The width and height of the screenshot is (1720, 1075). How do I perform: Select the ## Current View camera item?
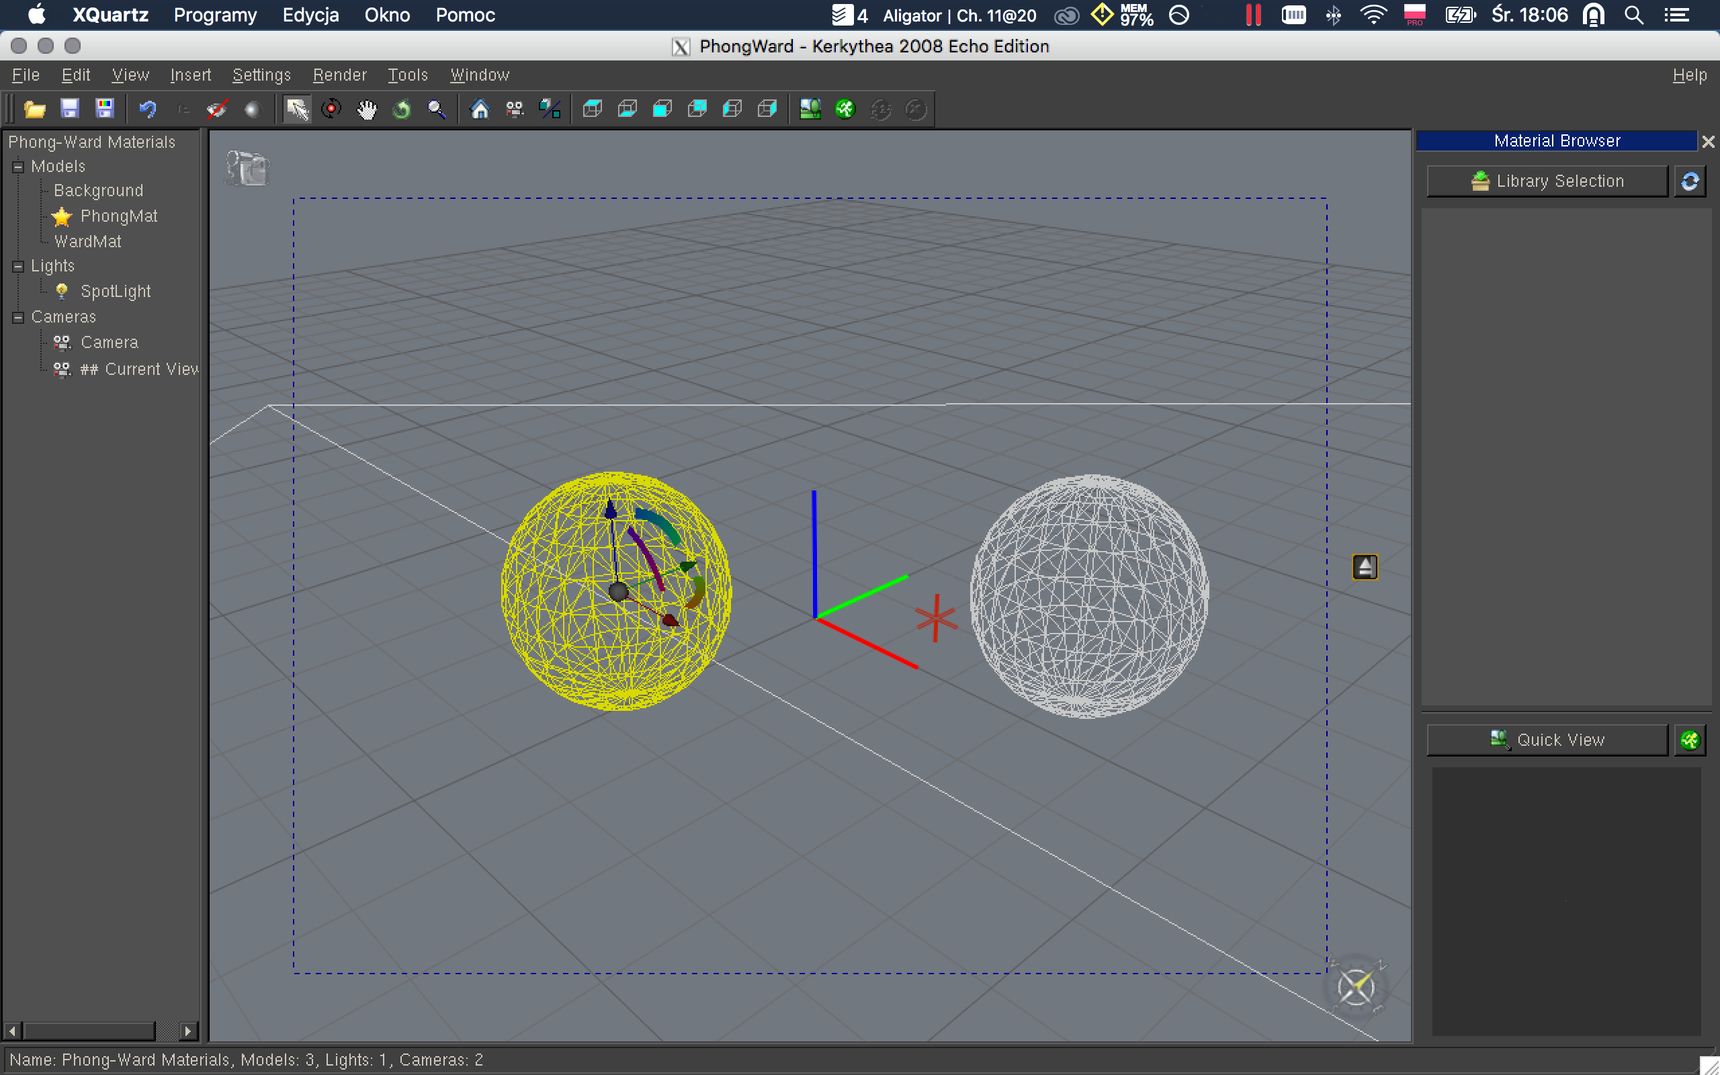pyautogui.click(x=139, y=369)
